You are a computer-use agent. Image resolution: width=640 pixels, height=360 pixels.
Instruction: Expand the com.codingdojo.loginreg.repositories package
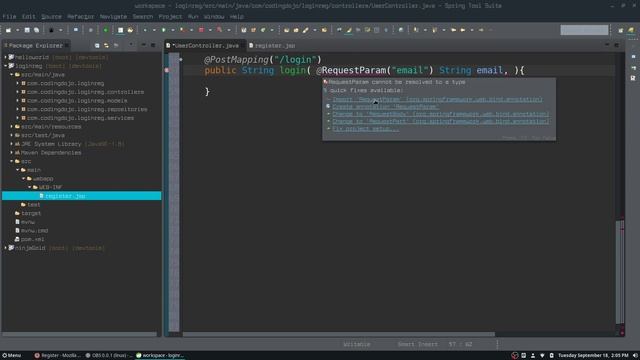tap(18, 109)
